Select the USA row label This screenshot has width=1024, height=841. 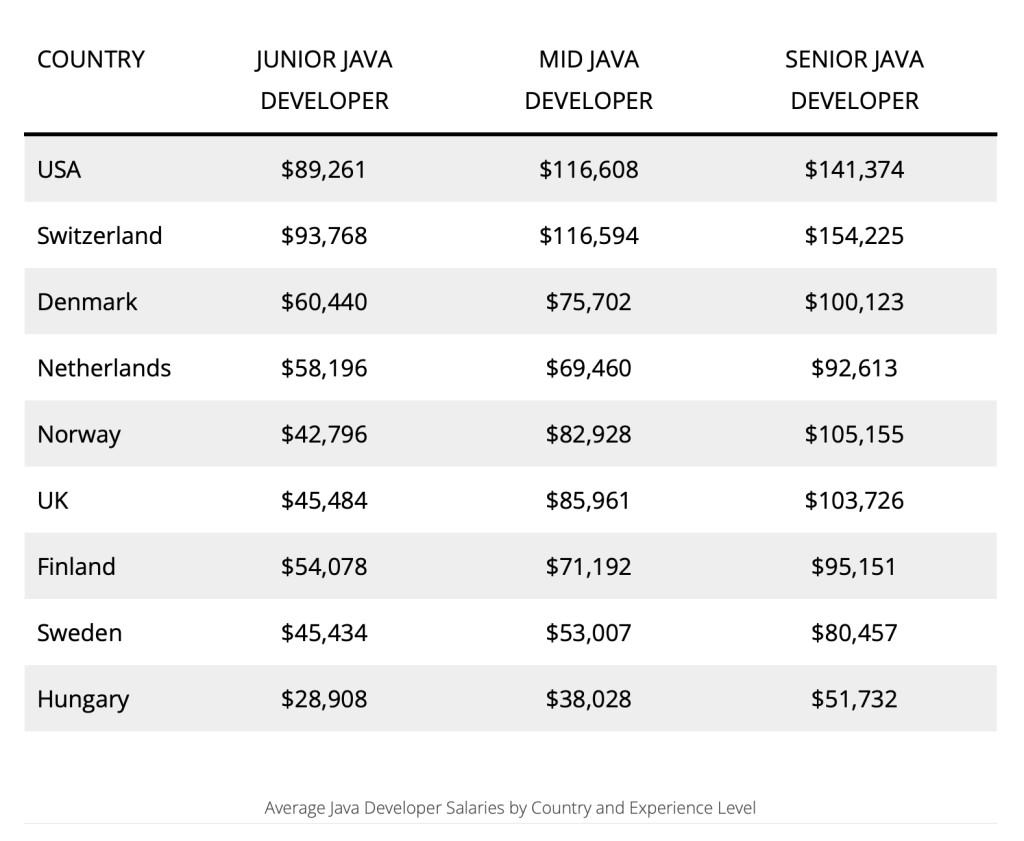[x=59, y=170]
